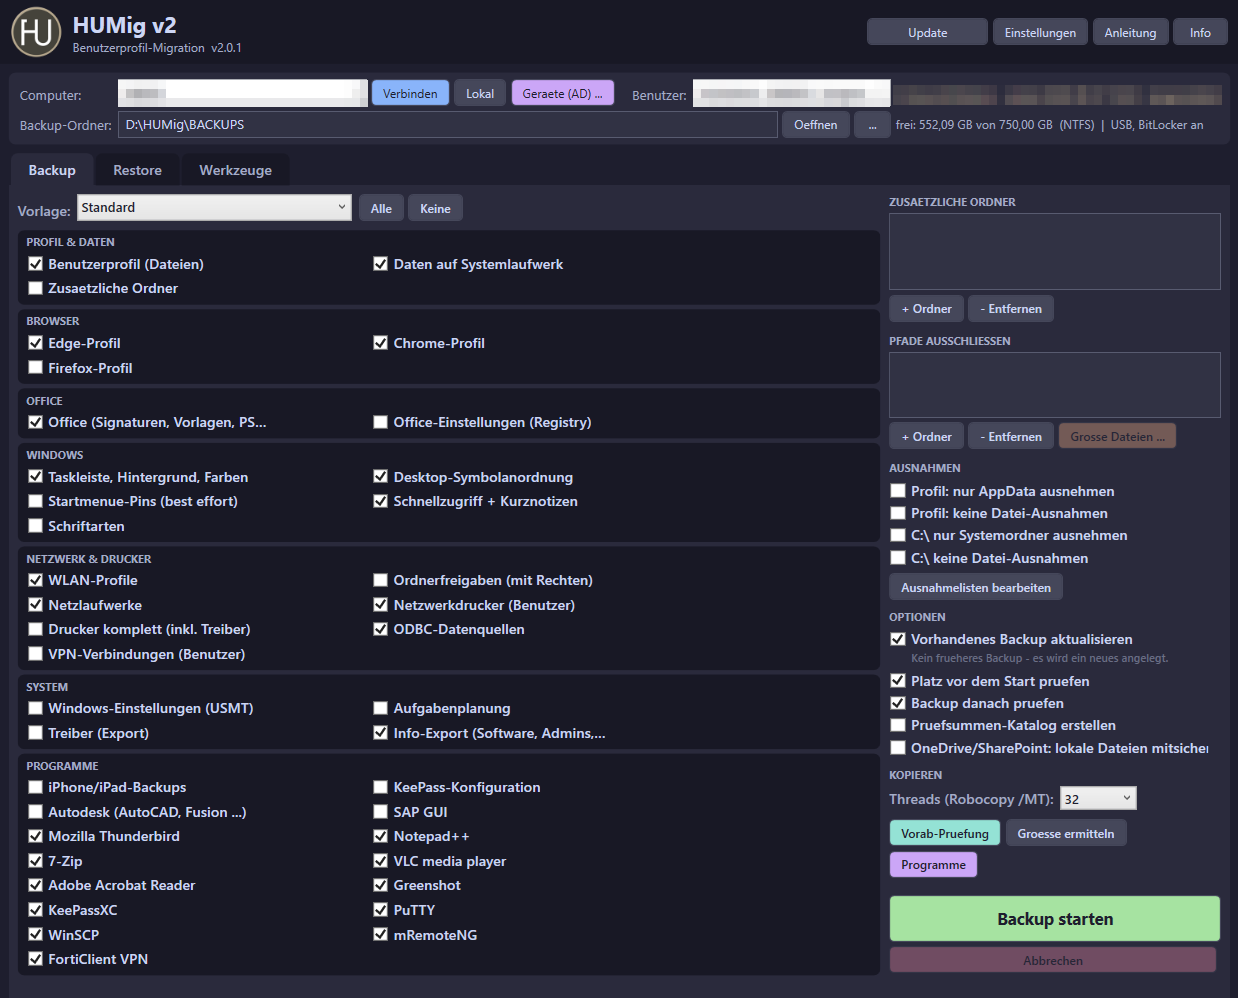
Task: Open the Vorlage Standard dropdown
Action: tap(214, 207)
